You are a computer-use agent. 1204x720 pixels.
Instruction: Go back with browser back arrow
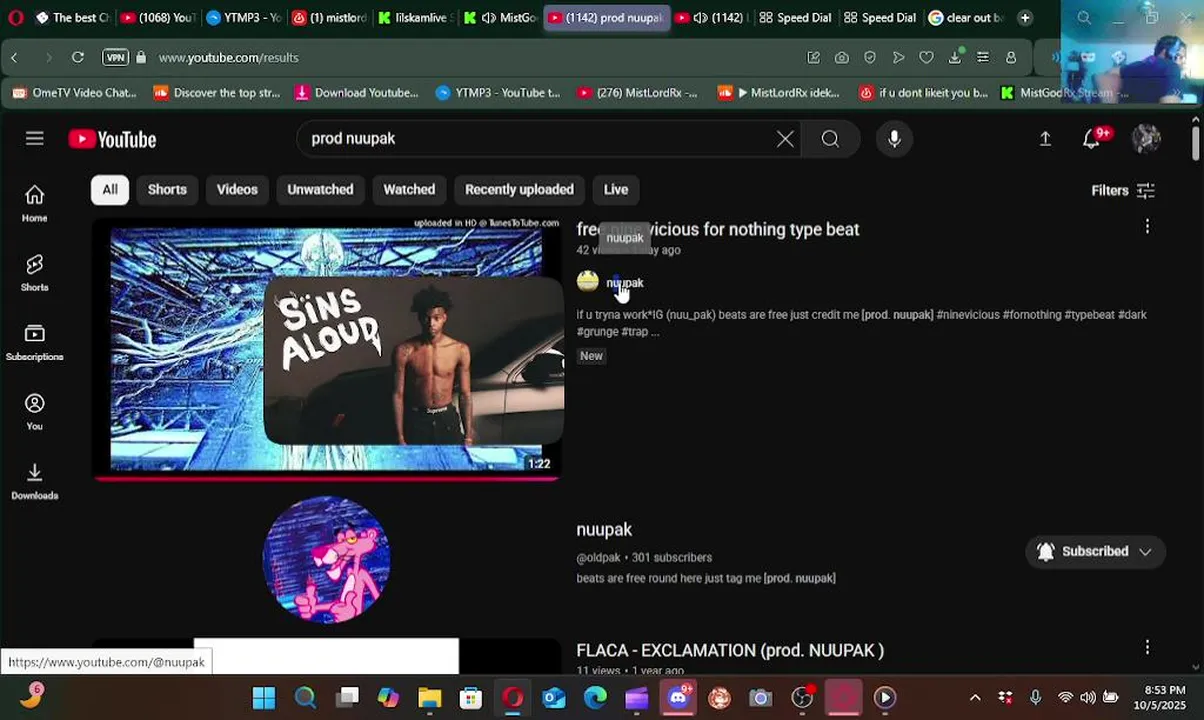[x=15, y=58]
